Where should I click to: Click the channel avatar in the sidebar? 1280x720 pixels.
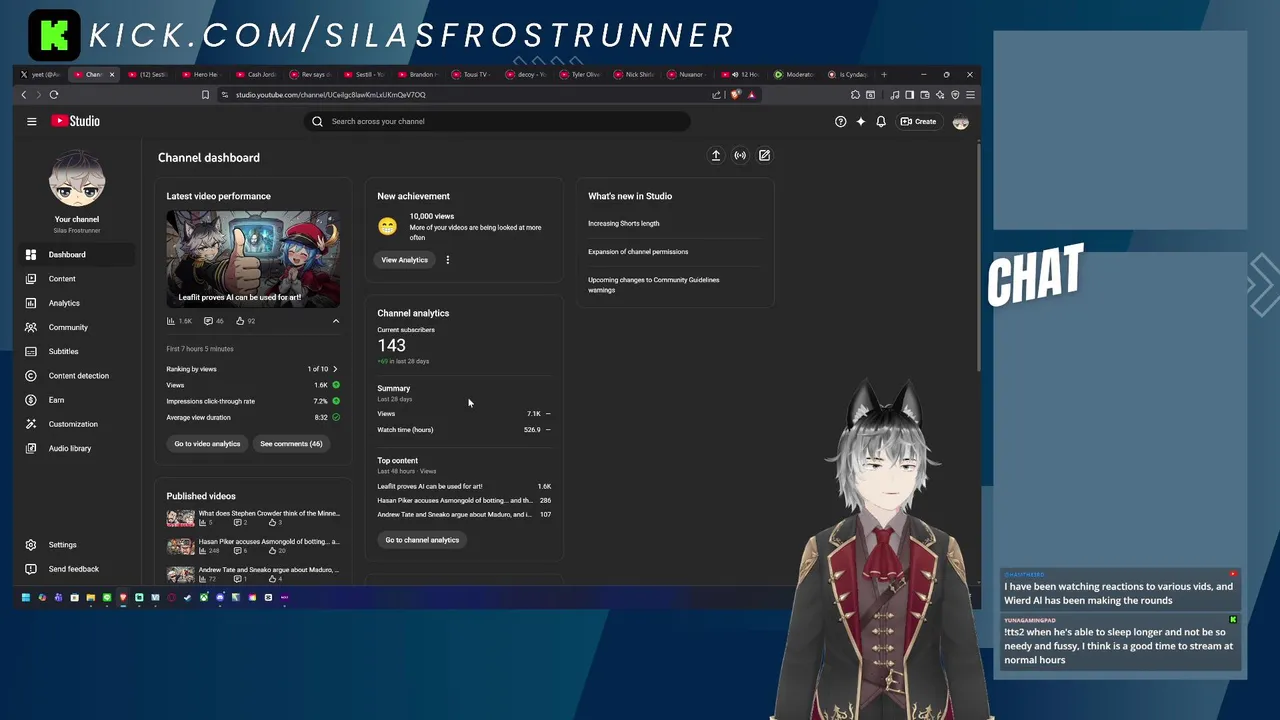(x=77, y=180)
